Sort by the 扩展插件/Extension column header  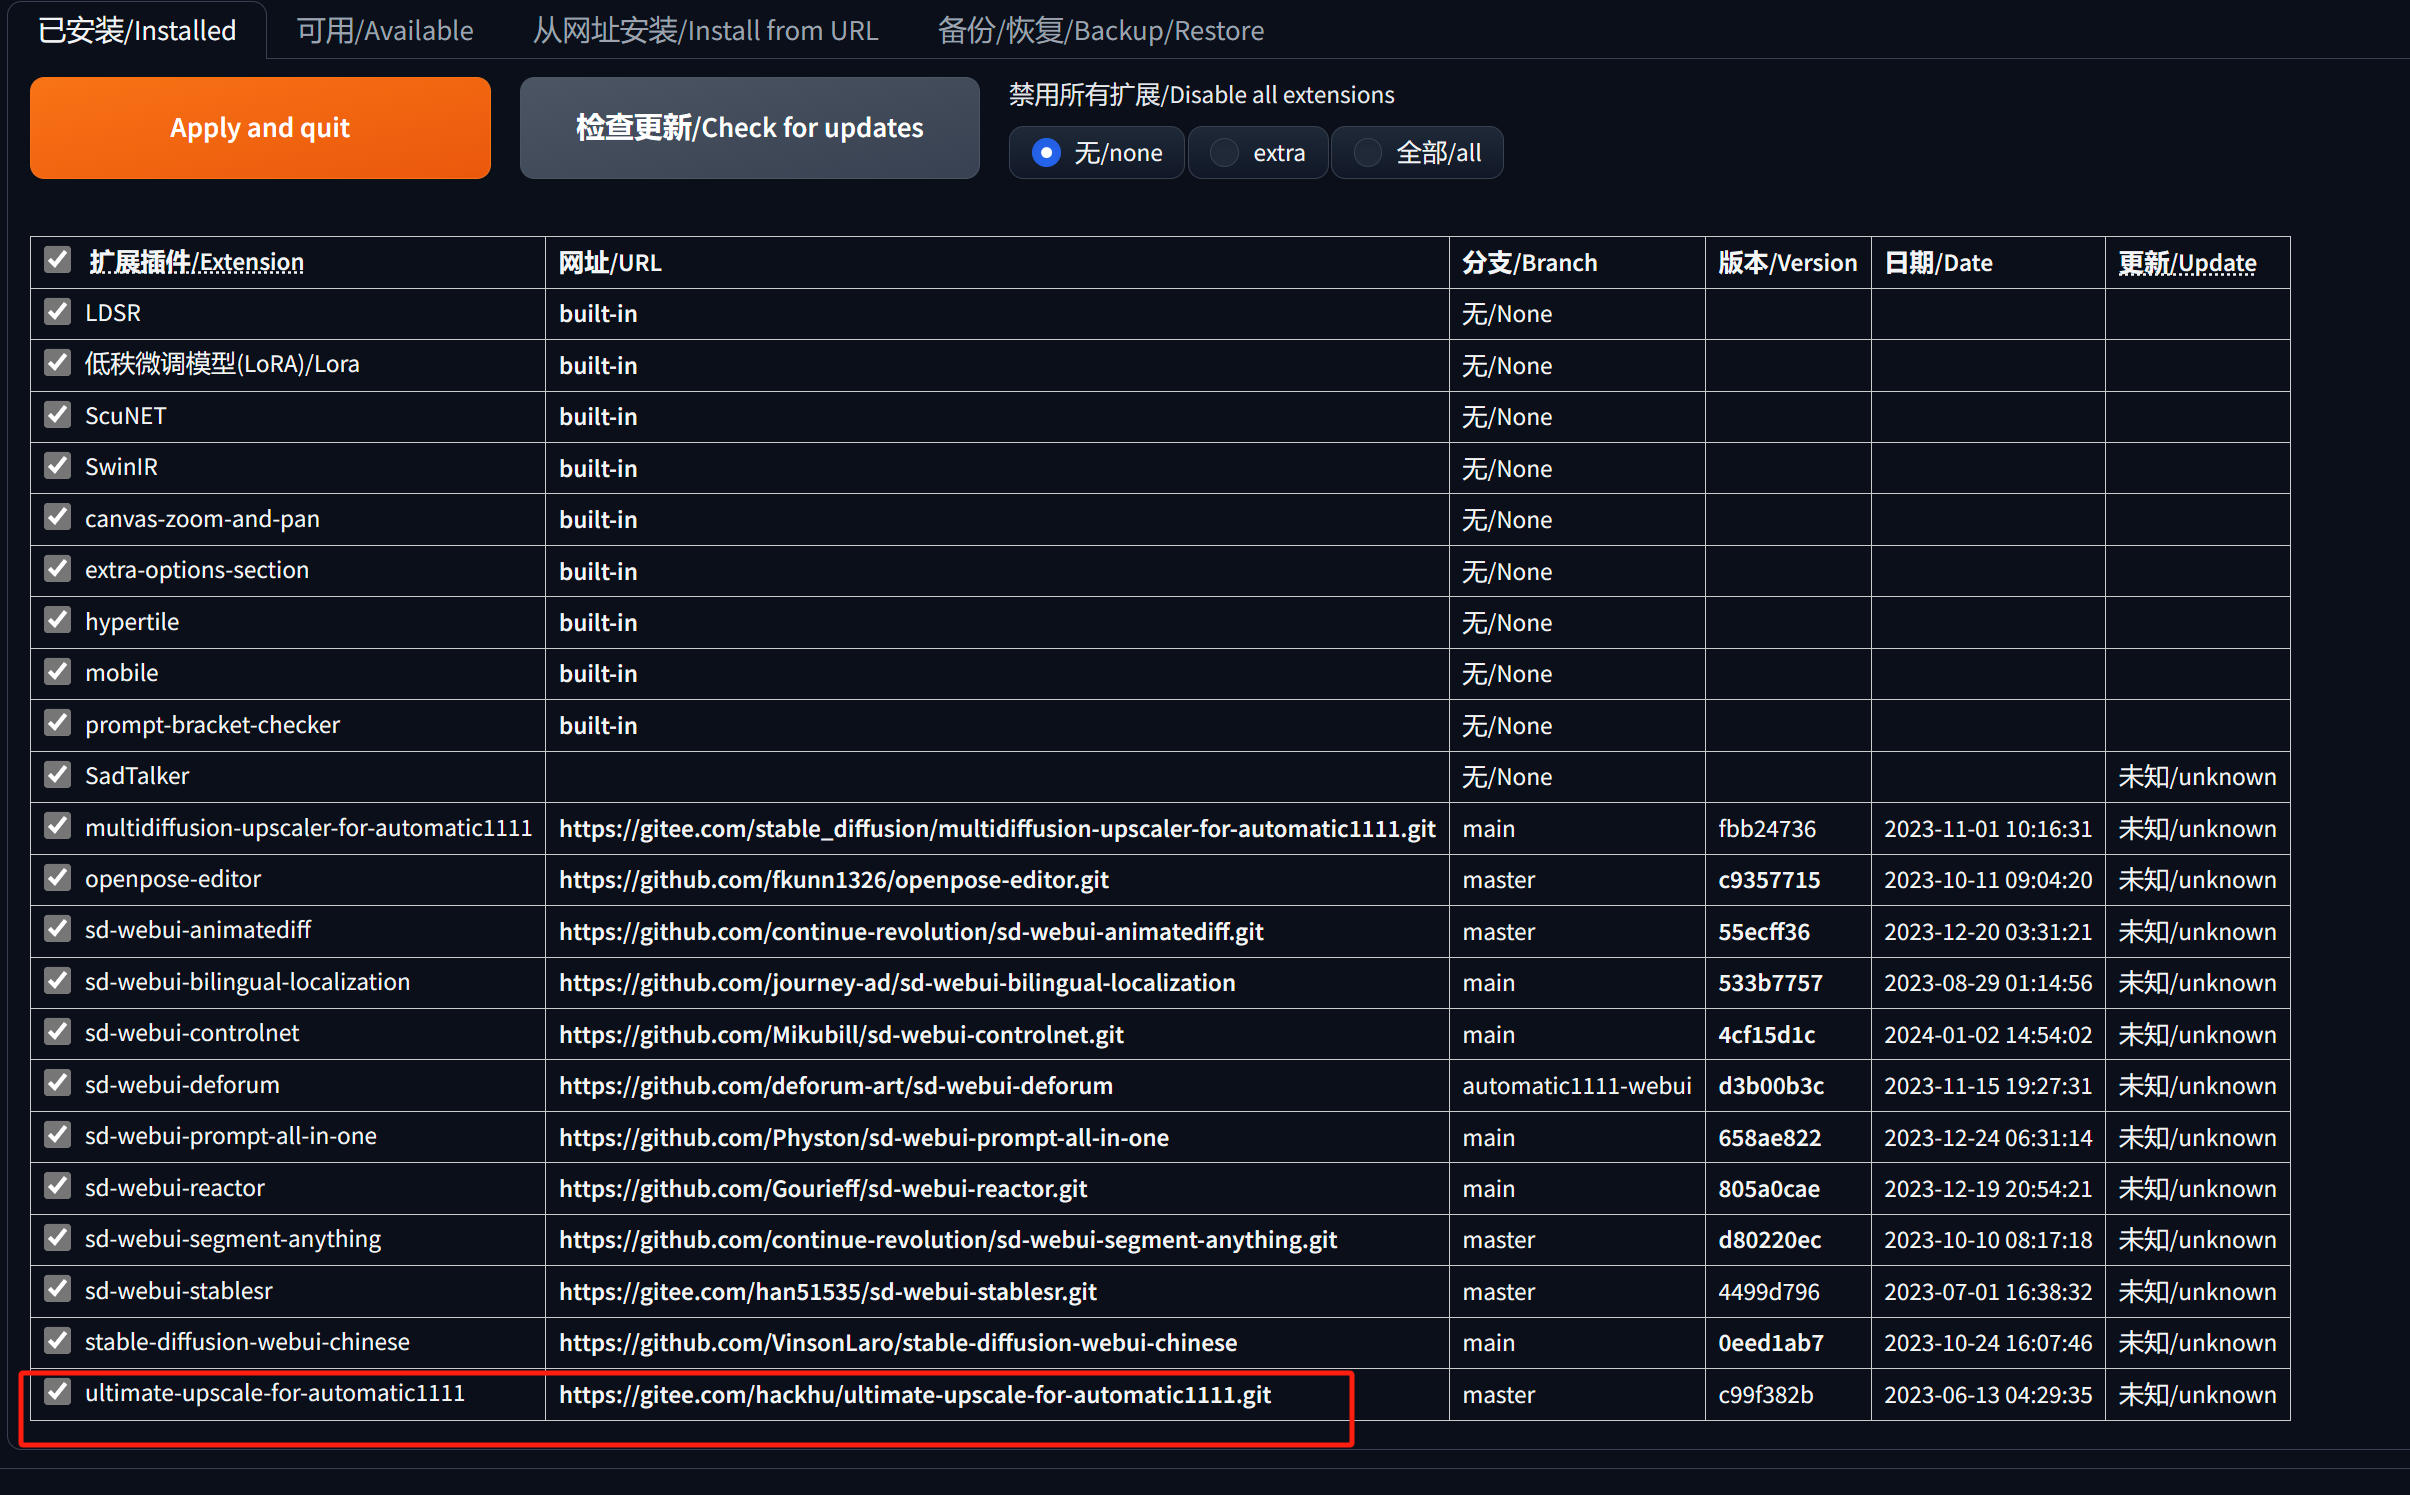pyautogui.click(x=197, y=262)
